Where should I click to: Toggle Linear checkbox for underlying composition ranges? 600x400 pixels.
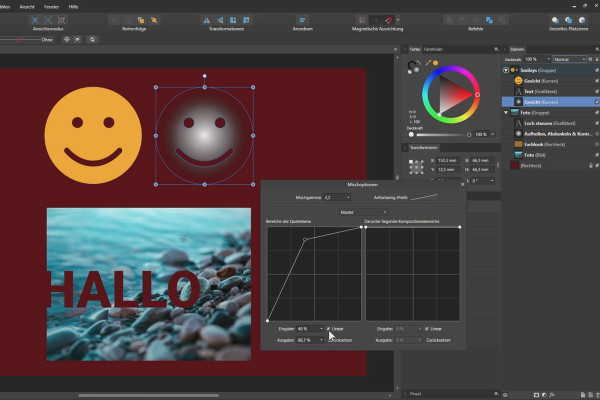[427, 329]
